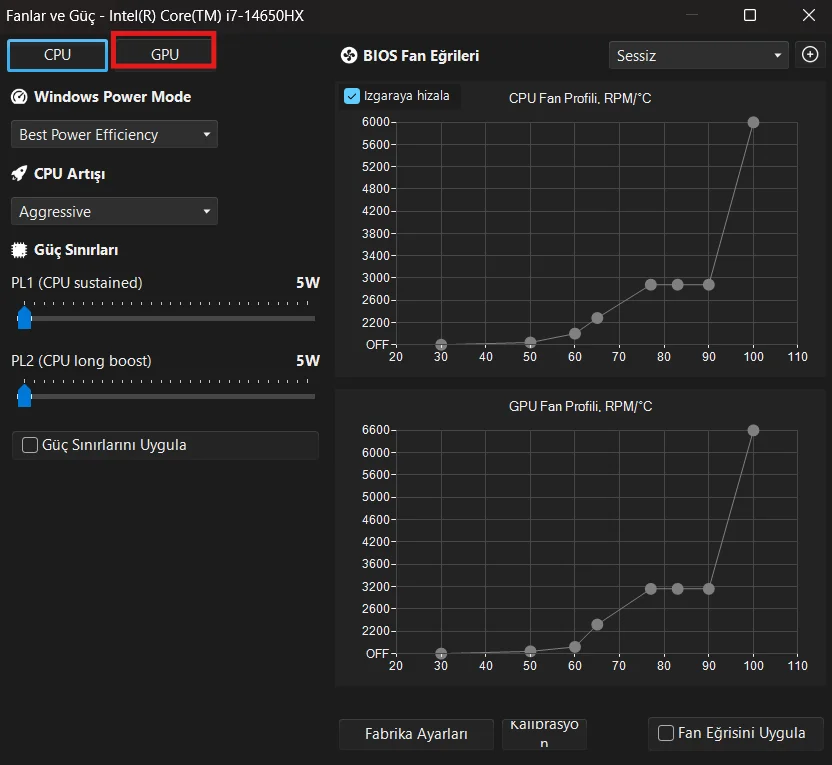
Task: Open the Sessiz fan profile dropdown
Action: click(x=698, y=55)
